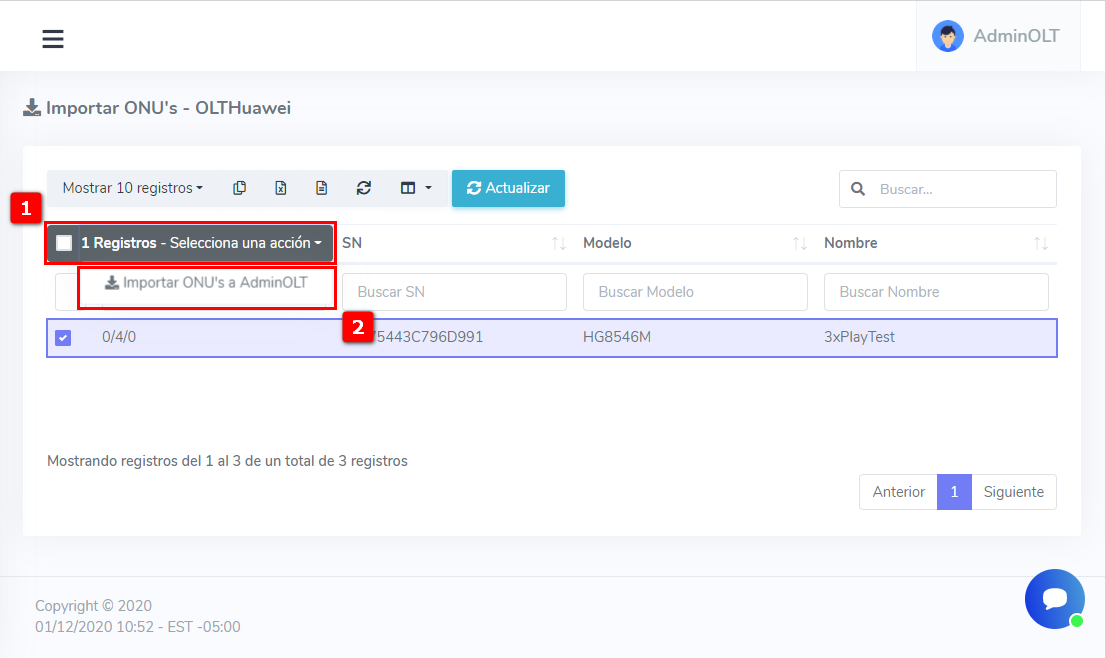The height and width of the screenshot is (658, 1105).
Task: Sort by Modelo column arrows
Action: click(799, 244)
